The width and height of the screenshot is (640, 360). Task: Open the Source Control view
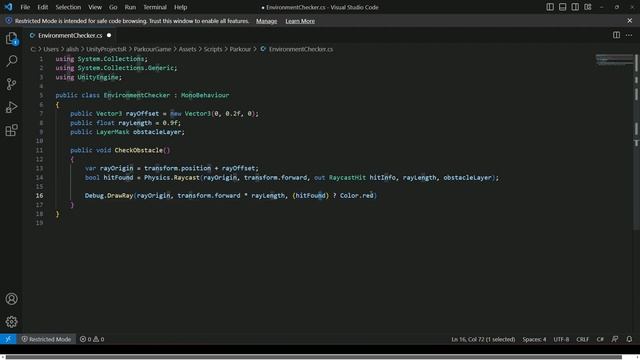[11, 84]
